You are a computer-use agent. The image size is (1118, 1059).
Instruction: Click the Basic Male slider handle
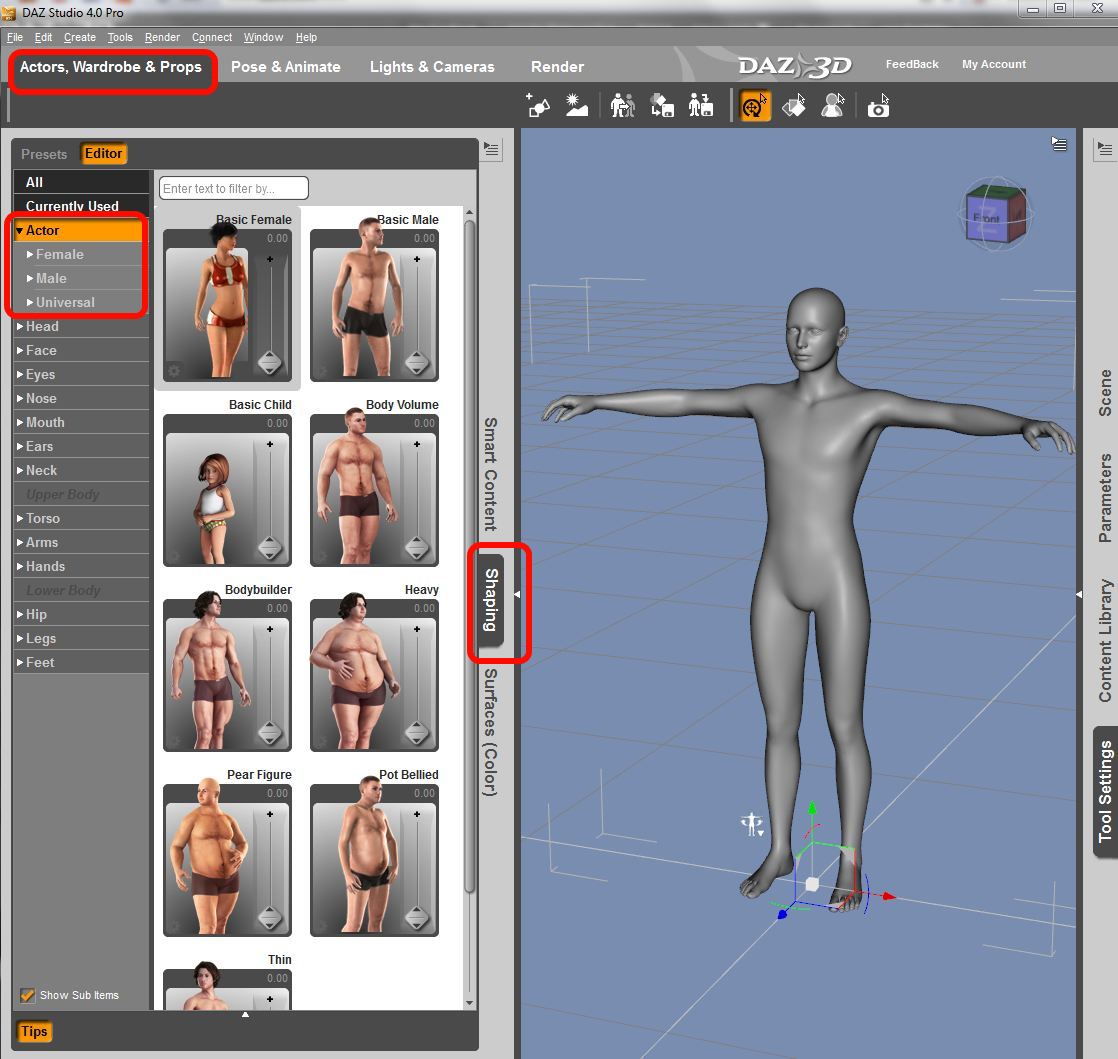pyautogui.click(x=416, y=363)
